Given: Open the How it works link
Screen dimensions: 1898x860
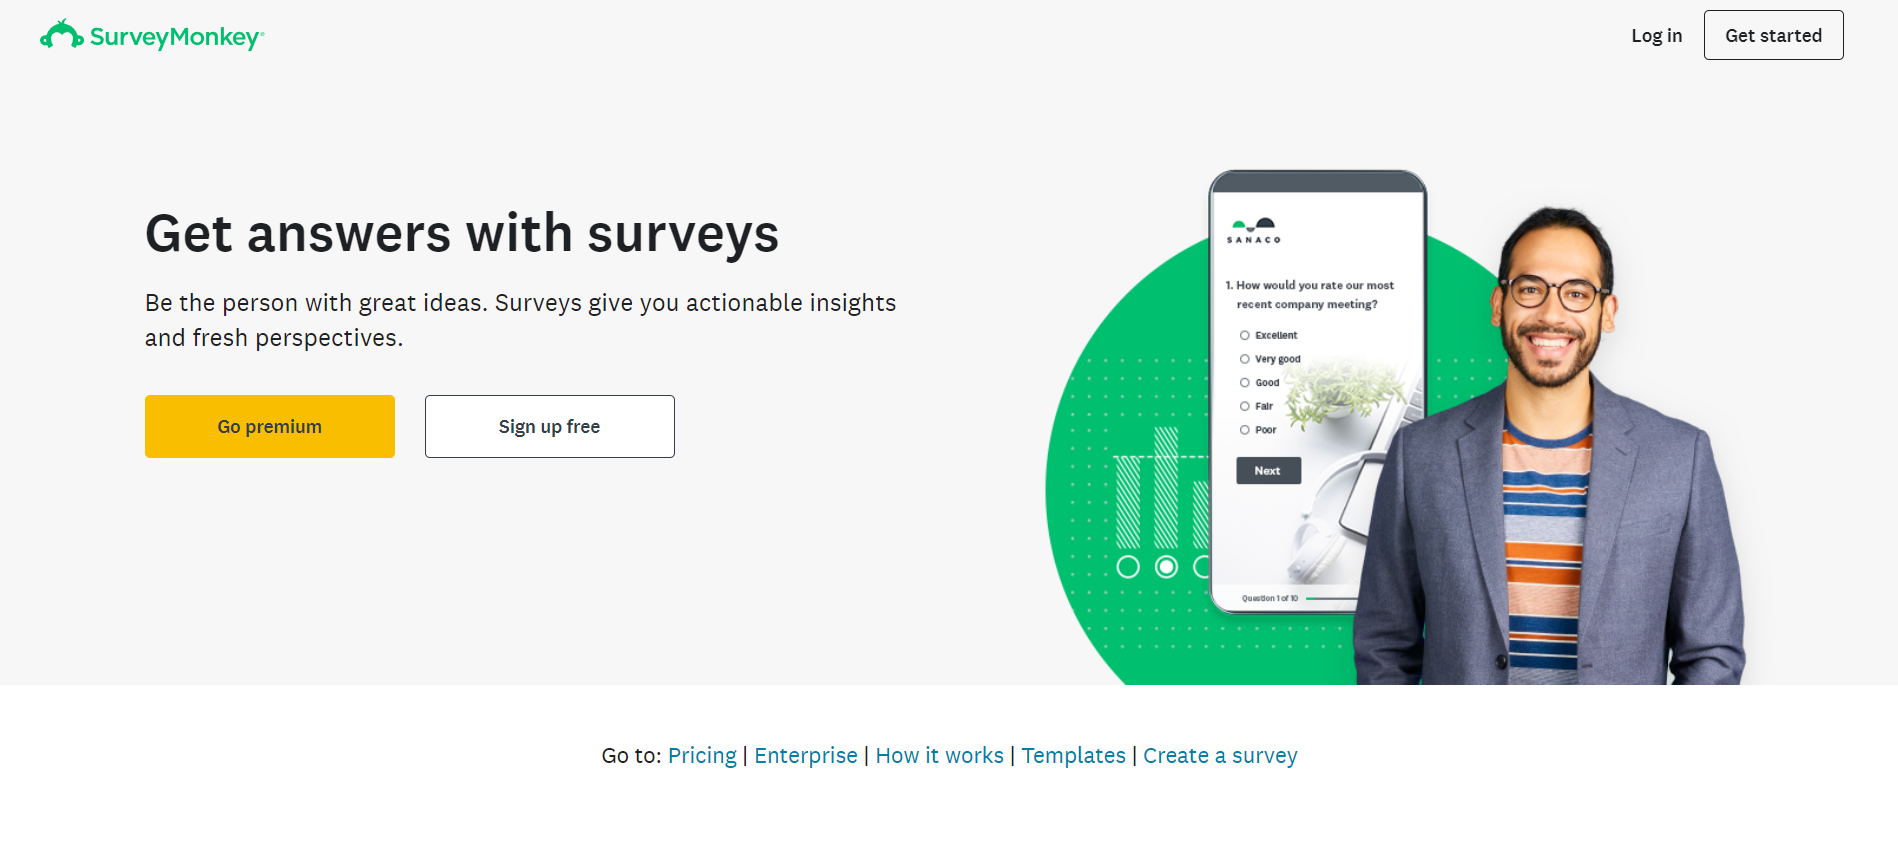Looking at the screenshot, I should [940, 756].
